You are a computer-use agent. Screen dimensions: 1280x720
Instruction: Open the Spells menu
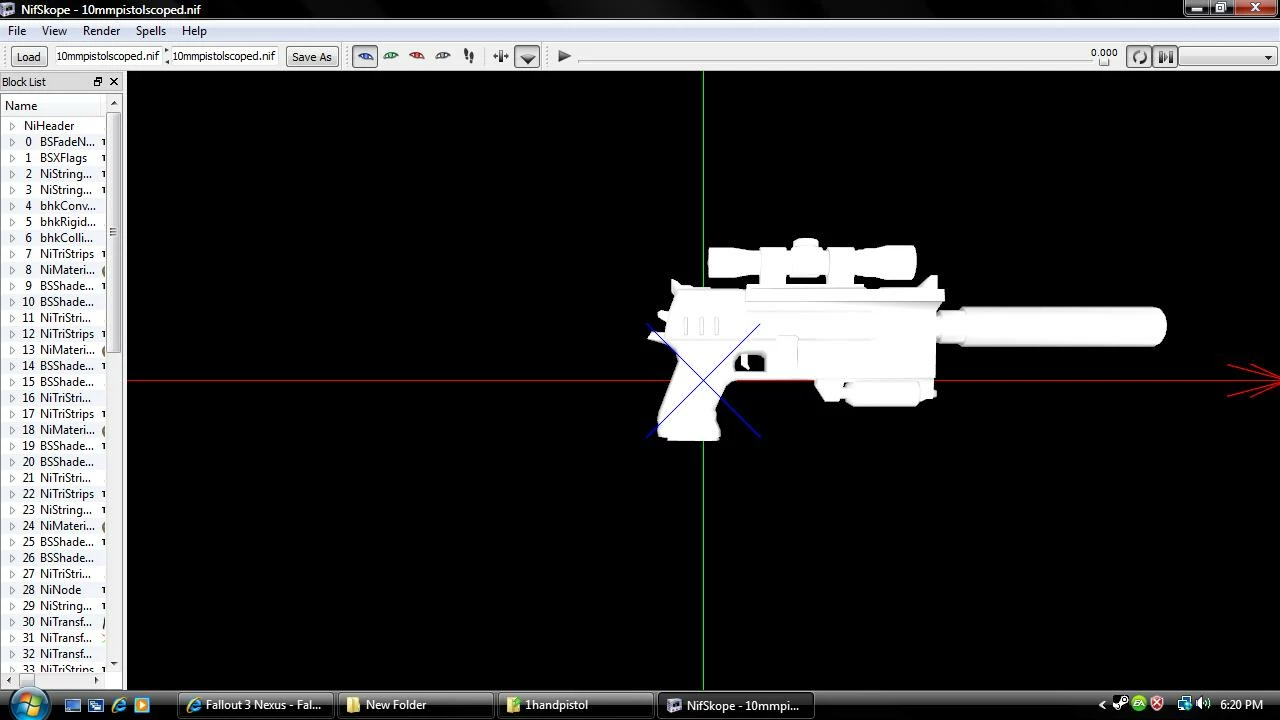(x=151, y=31)
